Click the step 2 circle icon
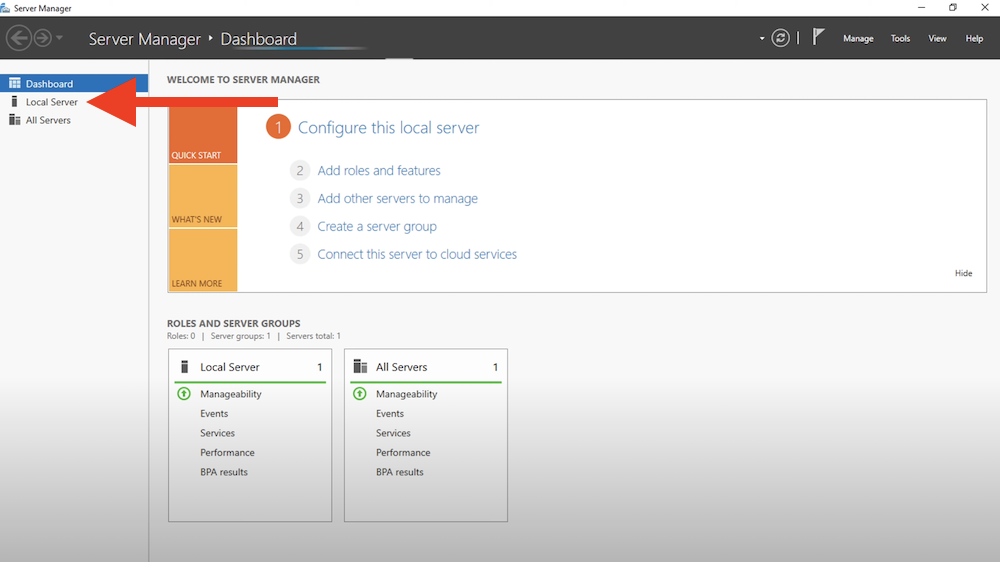The image size is (1000, 562). tap(300, 170)
